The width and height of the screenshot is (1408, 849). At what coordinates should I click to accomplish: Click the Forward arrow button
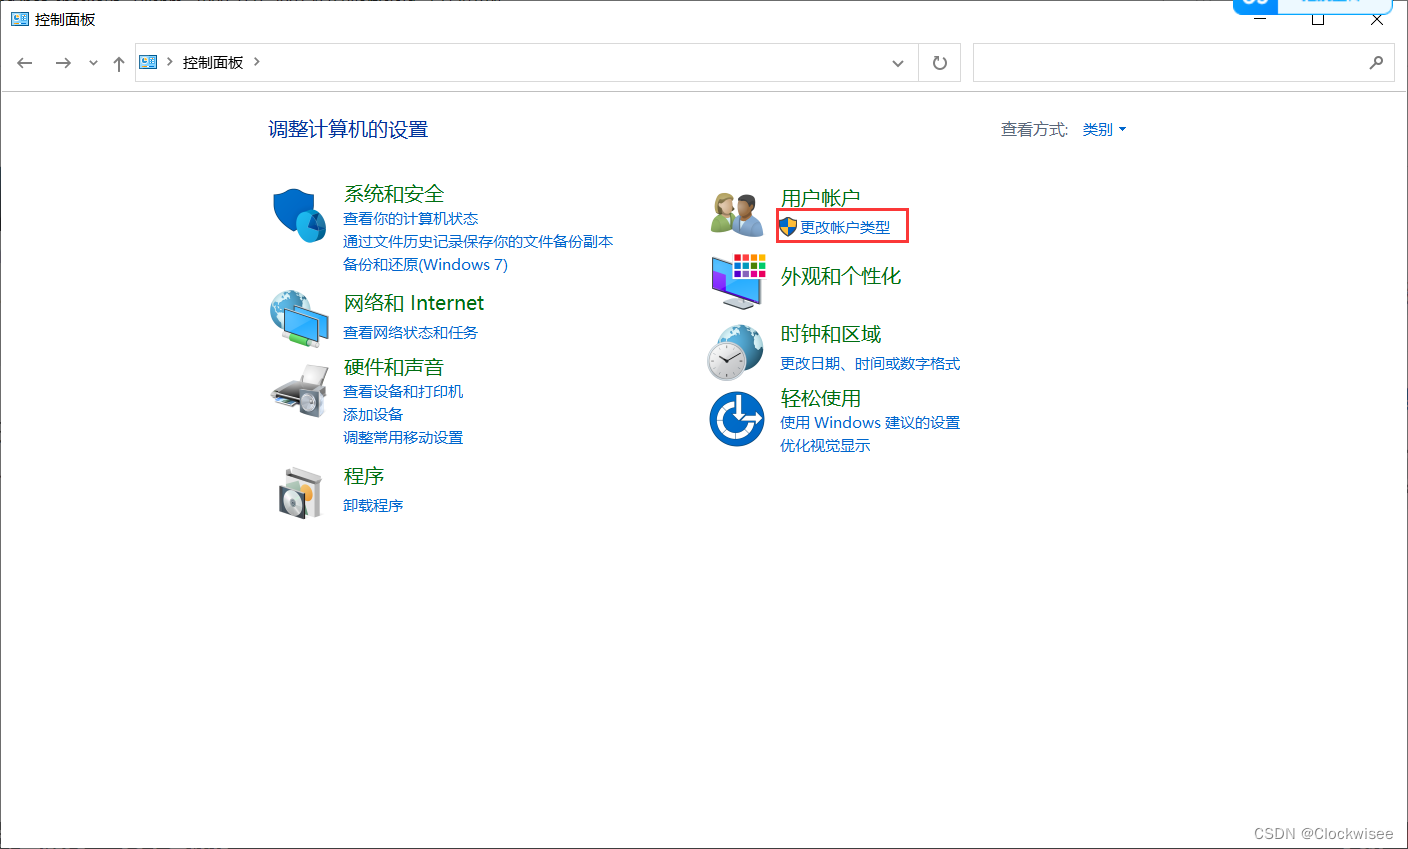[63, 63]
